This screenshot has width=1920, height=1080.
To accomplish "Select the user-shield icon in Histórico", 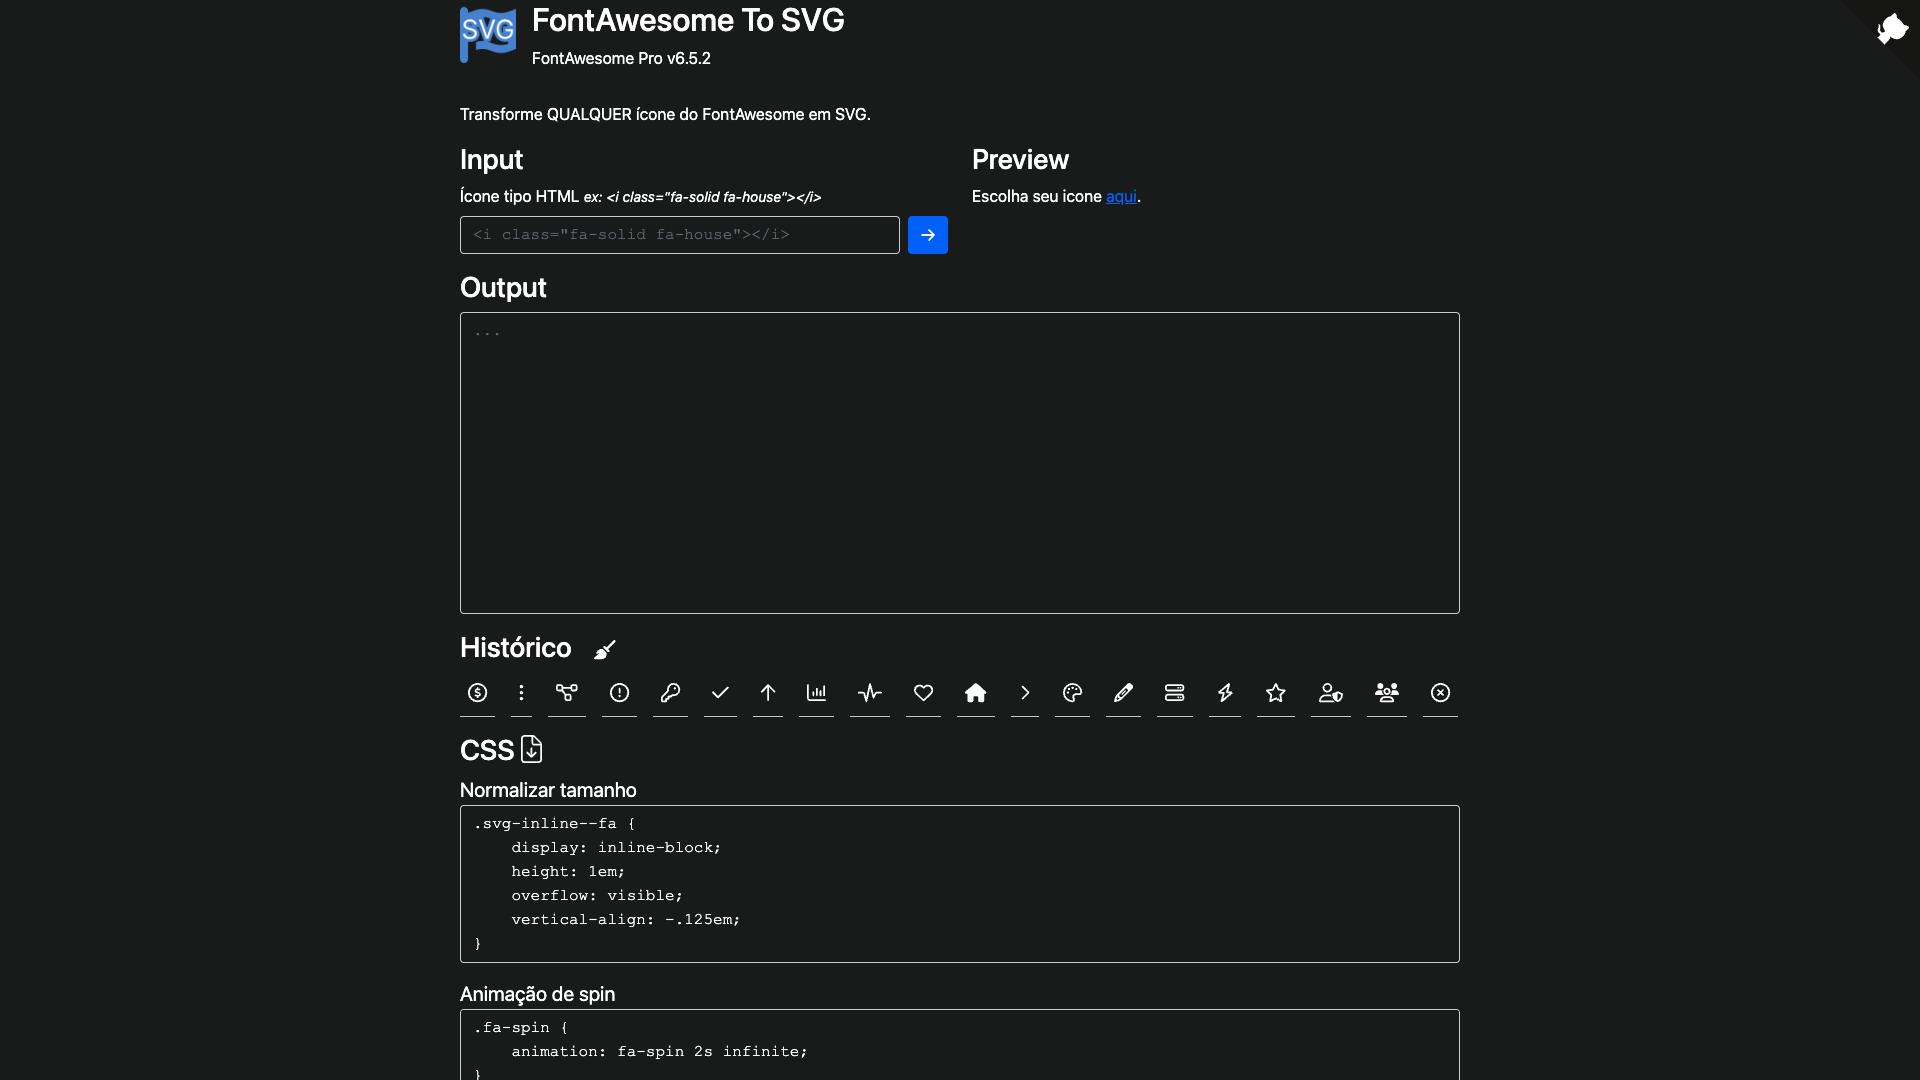I will coord(1331,693).
